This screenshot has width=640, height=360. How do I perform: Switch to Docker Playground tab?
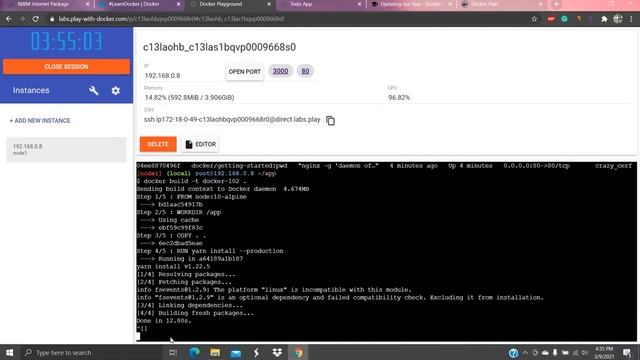pyautogui.click(x=229, y=4)
